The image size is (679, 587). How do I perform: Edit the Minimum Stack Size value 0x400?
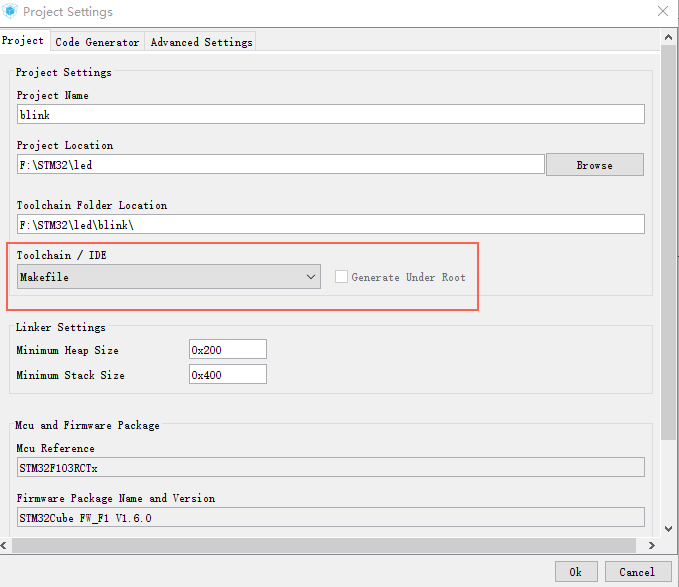228,374
